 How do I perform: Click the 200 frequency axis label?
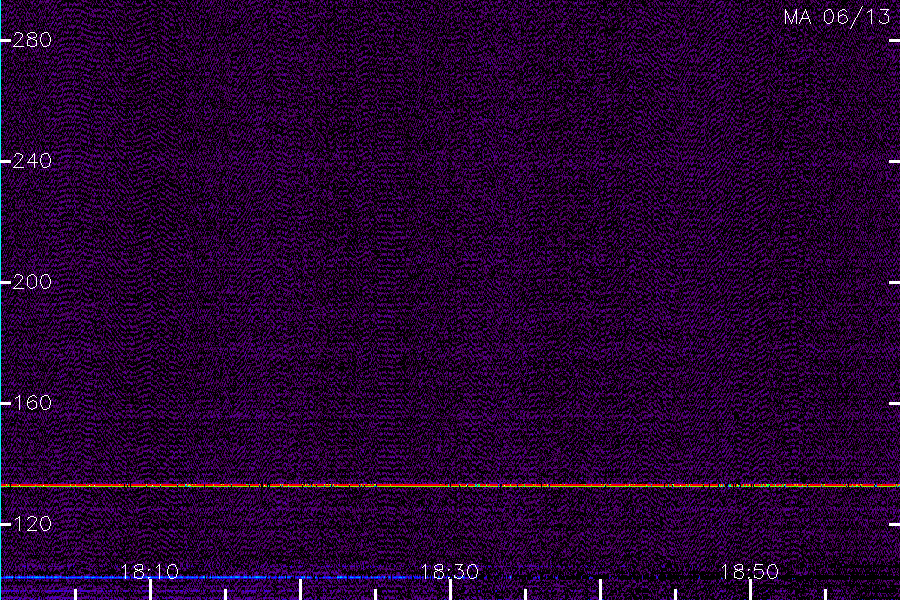tap(32, 282)
